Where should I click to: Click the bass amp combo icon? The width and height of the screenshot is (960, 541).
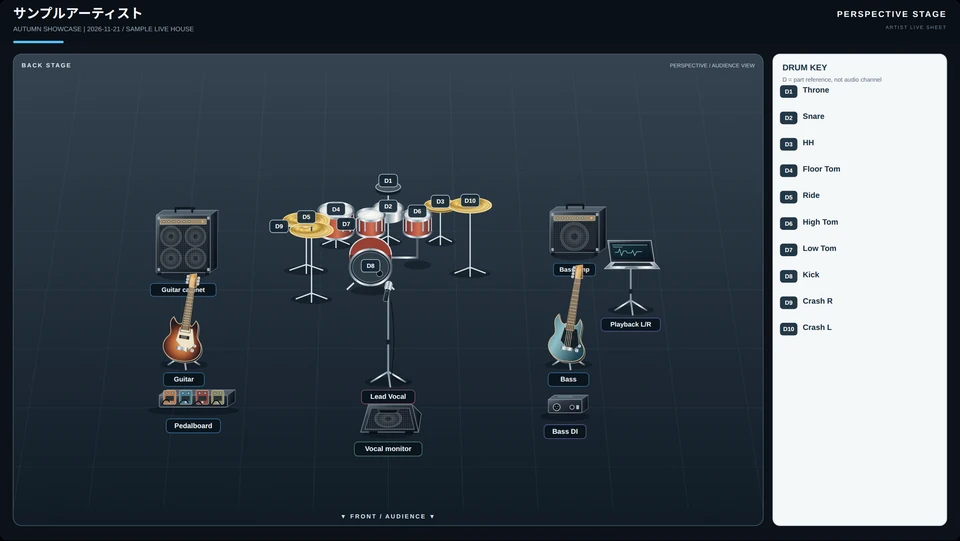click(x=577, y=229)
